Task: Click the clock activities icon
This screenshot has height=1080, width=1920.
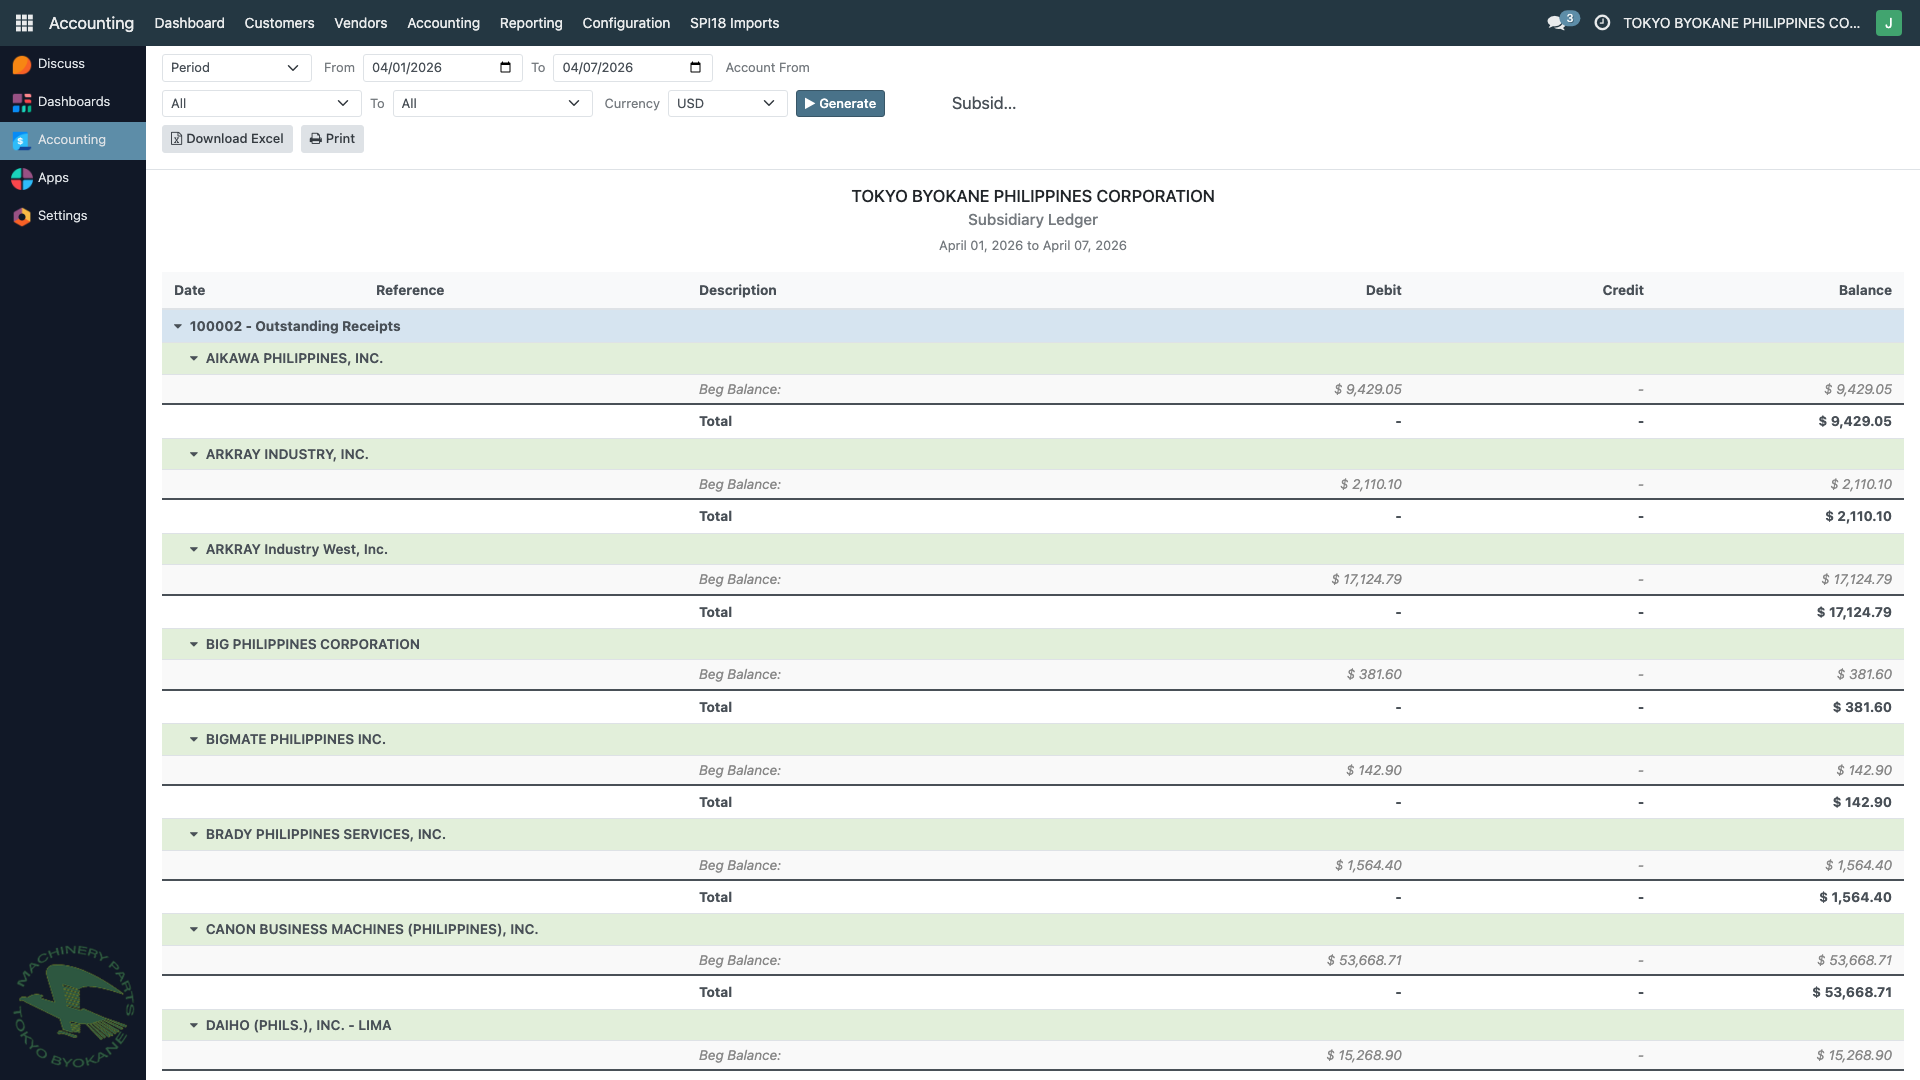Action: pyautogui.click(x=1602, y=23)
